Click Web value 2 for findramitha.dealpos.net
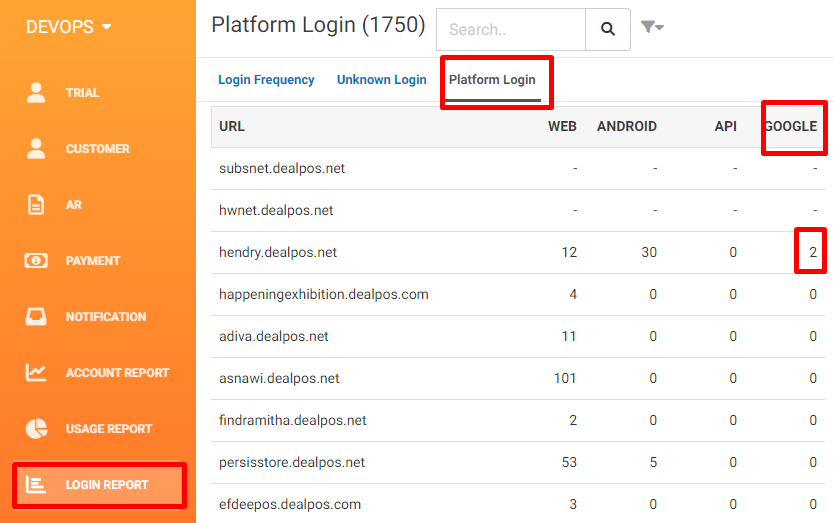The height and width of the screenshot is (523, 834). (x=573, y=420)
